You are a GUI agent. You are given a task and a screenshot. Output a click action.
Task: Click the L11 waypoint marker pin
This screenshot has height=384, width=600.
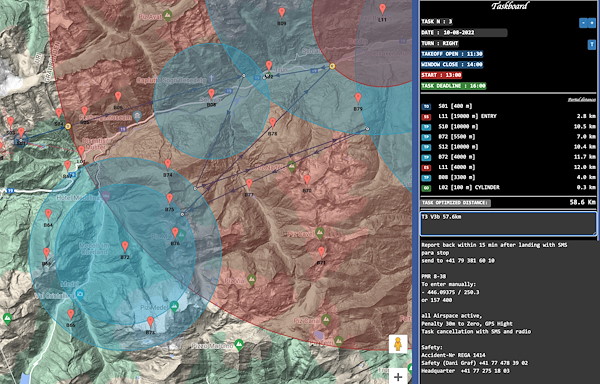point(382,9)
